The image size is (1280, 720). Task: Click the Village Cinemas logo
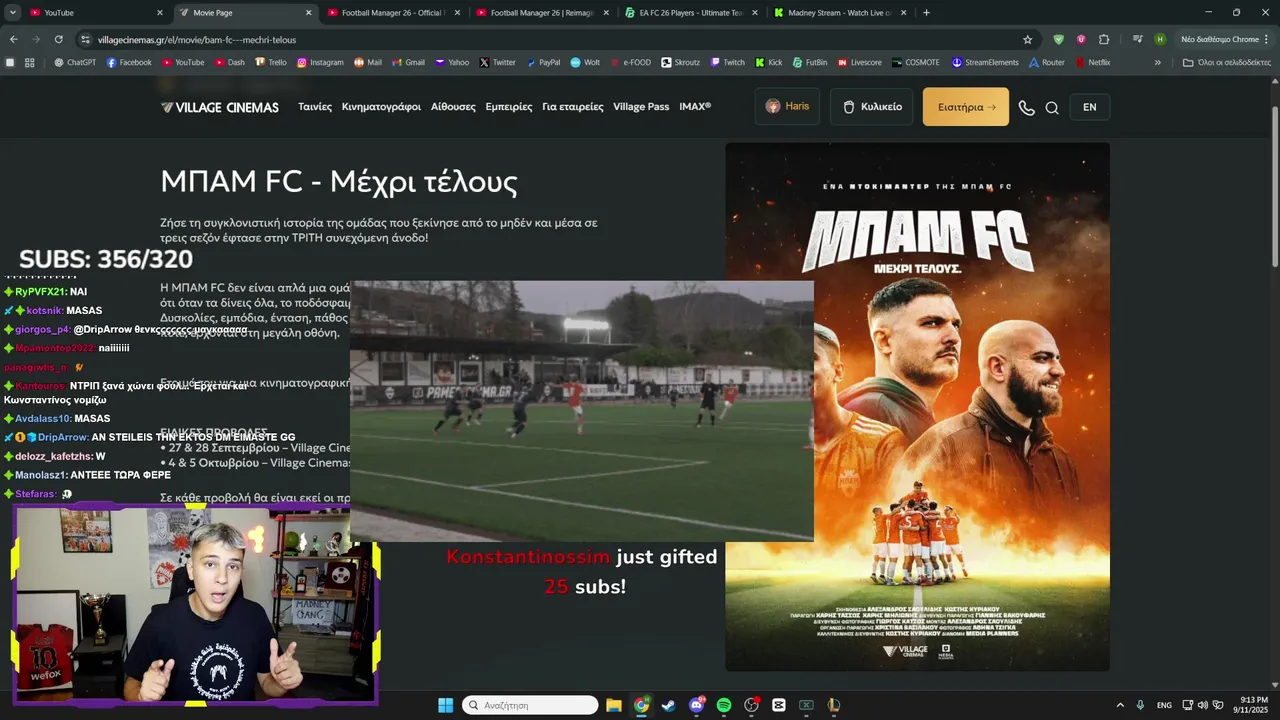coord(220,107)
